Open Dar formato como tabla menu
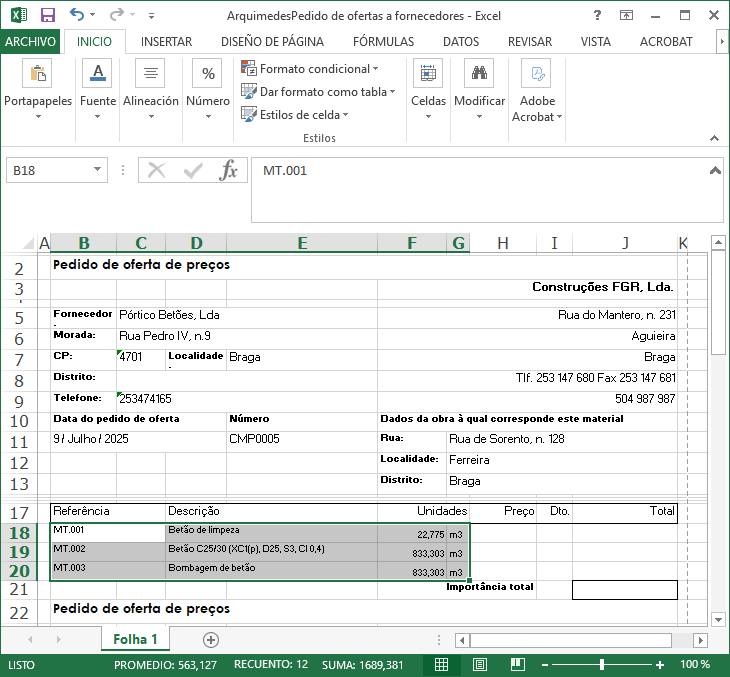Viewport: 730px width, 677px height. click(318, 91)
